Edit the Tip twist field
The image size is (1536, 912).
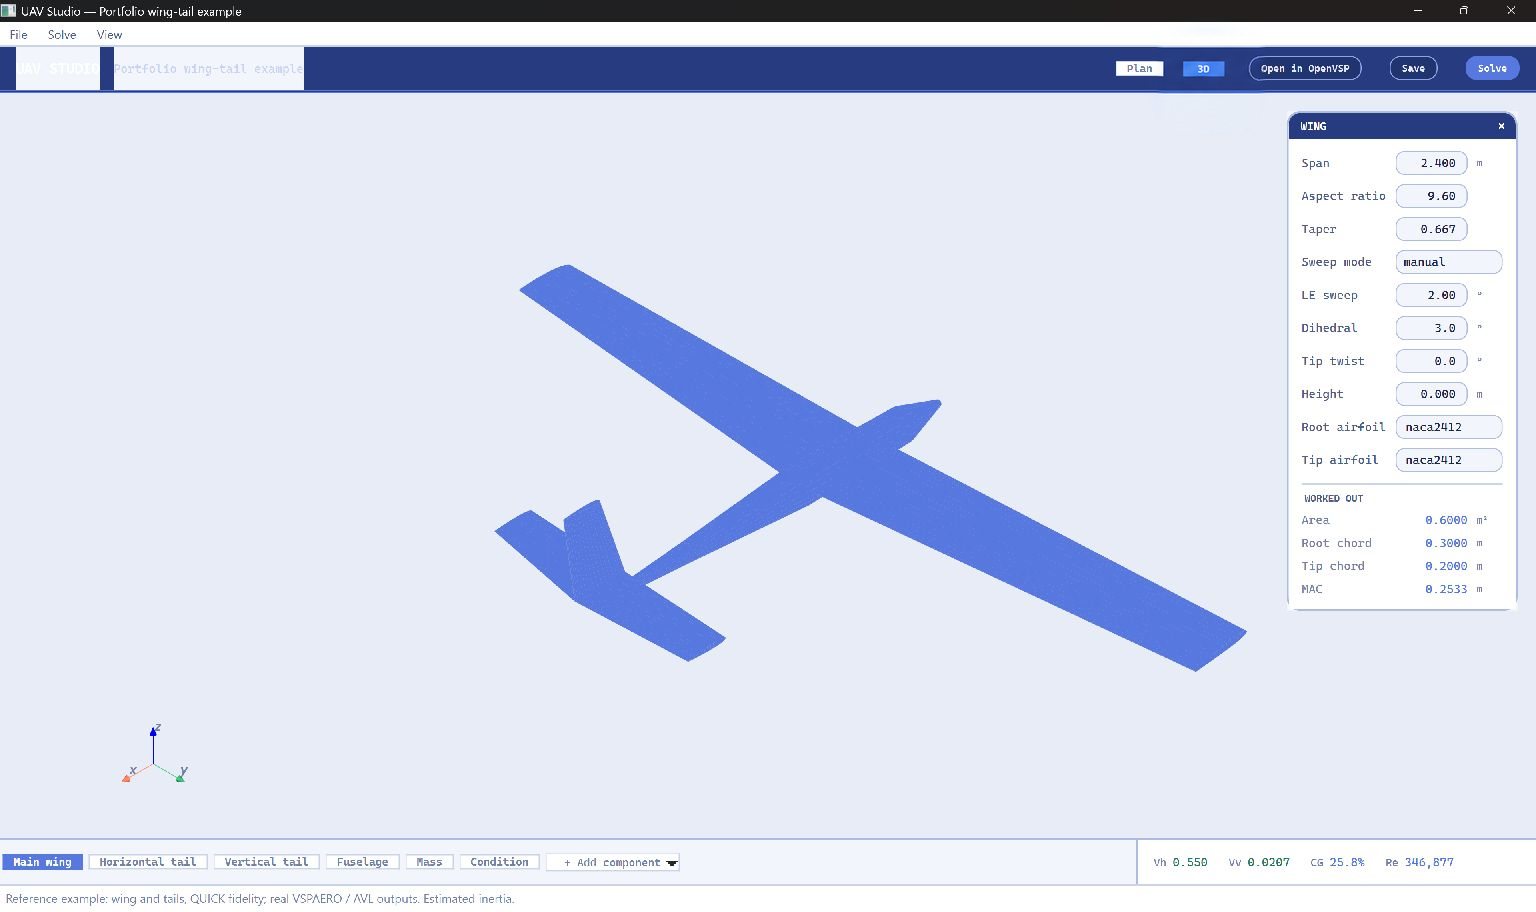click(1431, 361)
